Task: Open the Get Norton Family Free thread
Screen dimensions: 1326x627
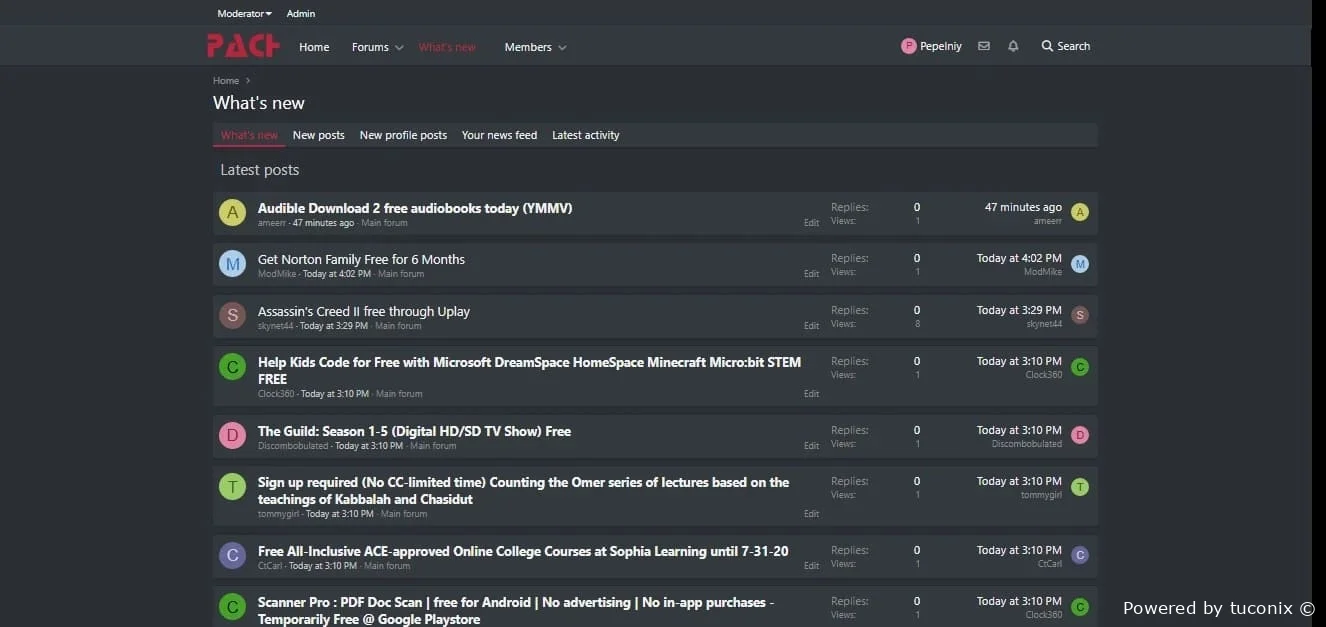Action: pyautogui.click(x=361, y=259)
